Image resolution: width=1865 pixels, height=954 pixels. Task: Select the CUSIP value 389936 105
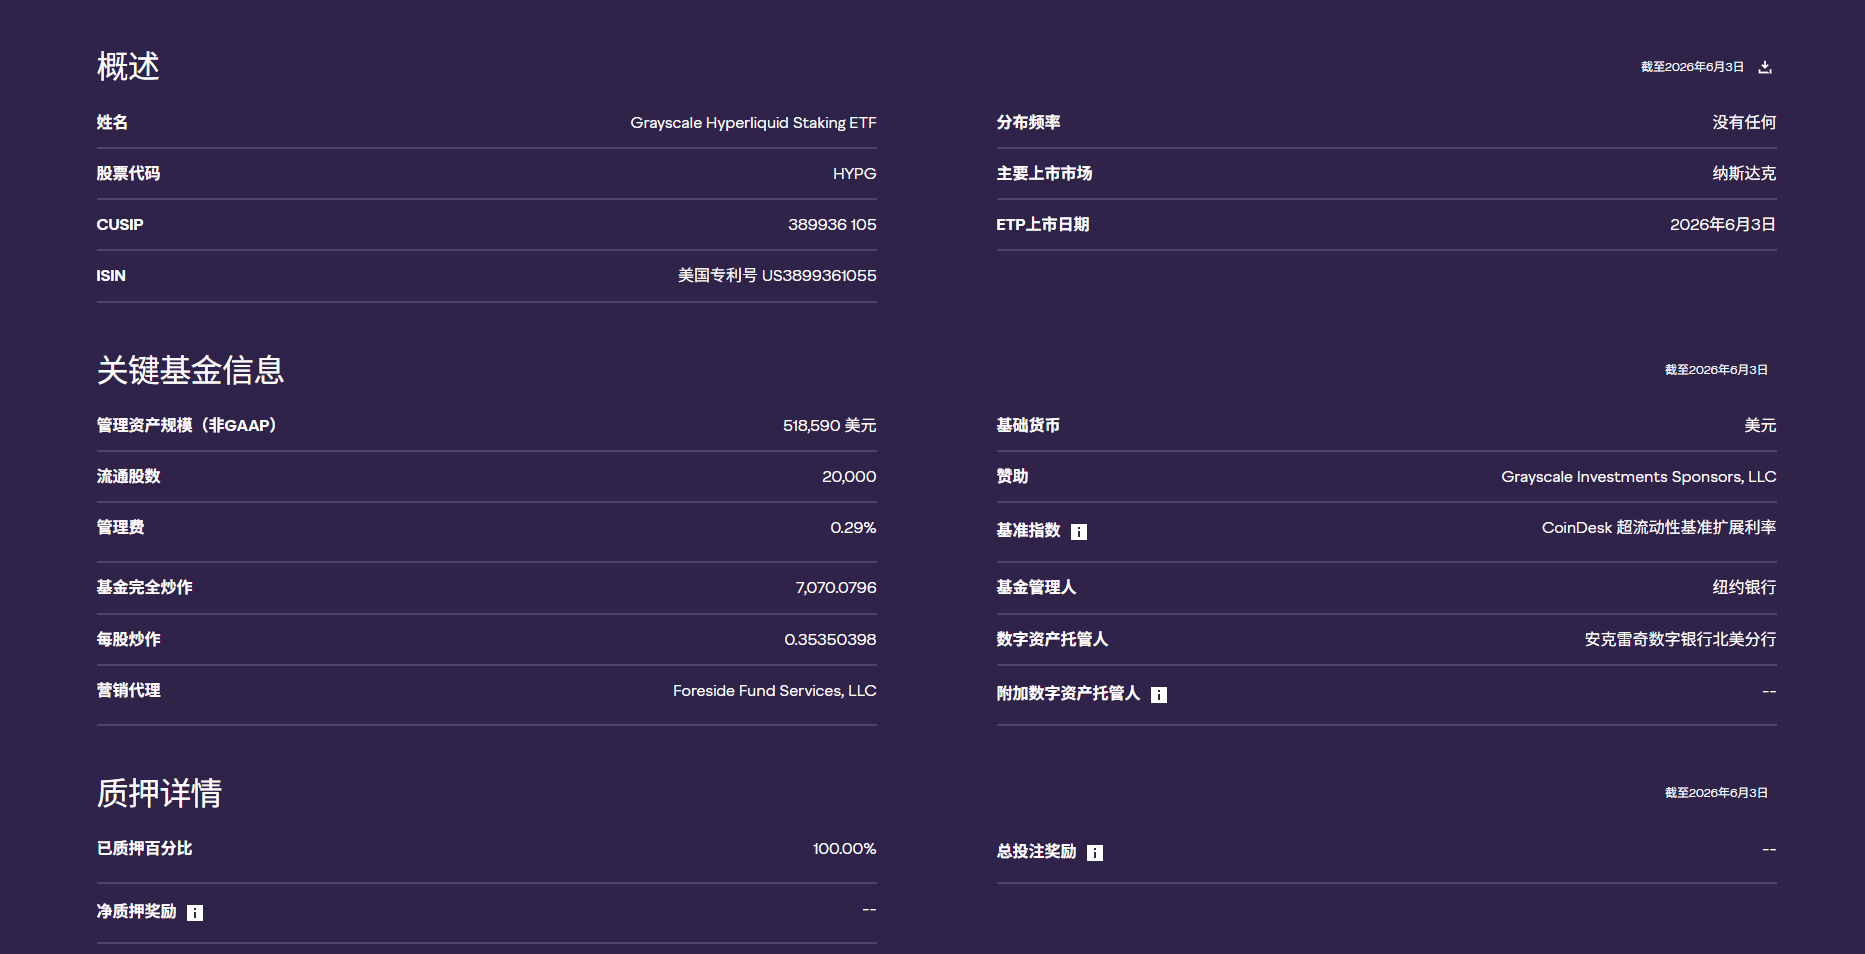pyautogui.click(x=832, y=225)
